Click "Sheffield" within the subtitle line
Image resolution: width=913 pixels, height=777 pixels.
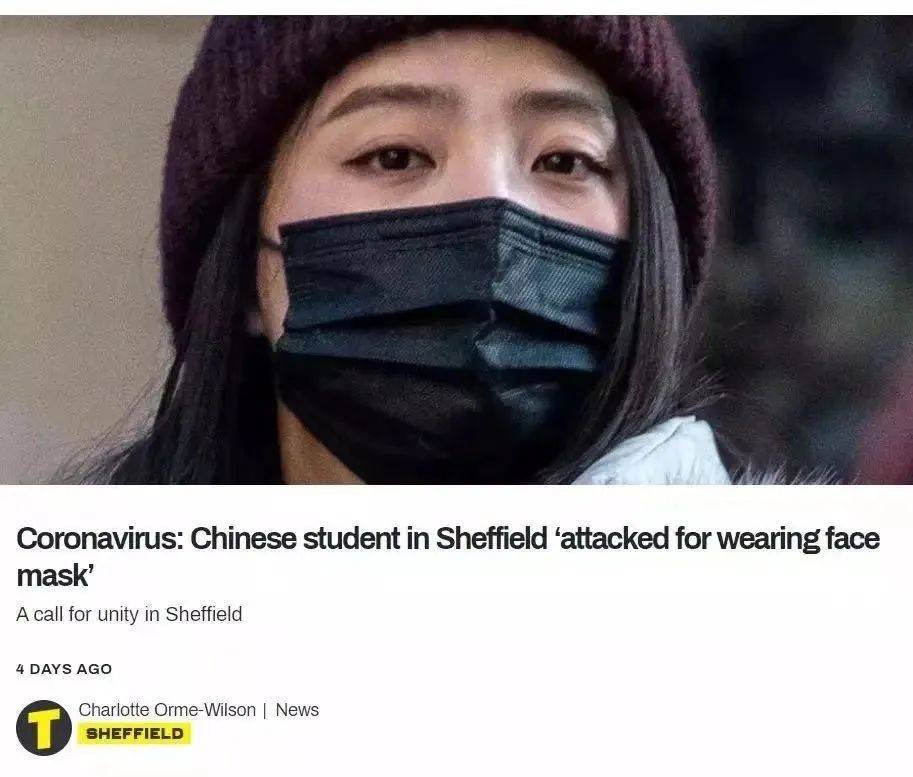coord(204,614)
